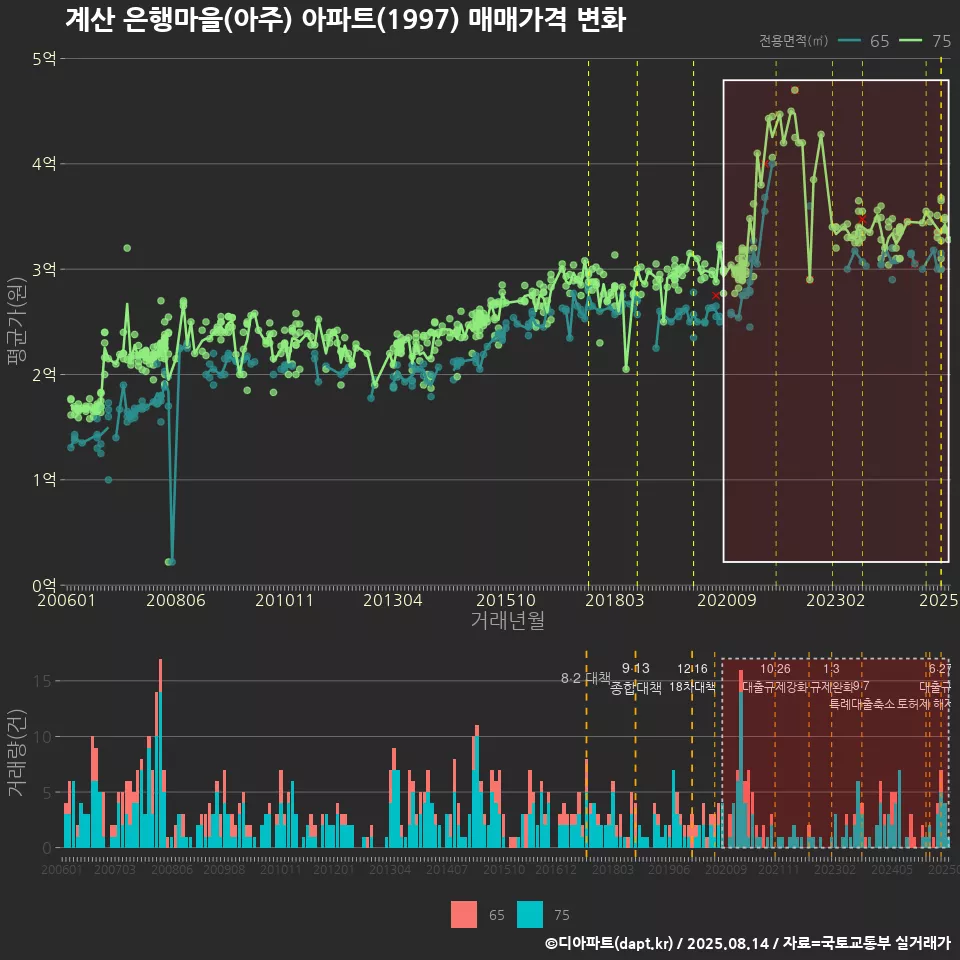Click '200601' on the price chart axis
The image size is (960, 960).
tap(66, 600)
